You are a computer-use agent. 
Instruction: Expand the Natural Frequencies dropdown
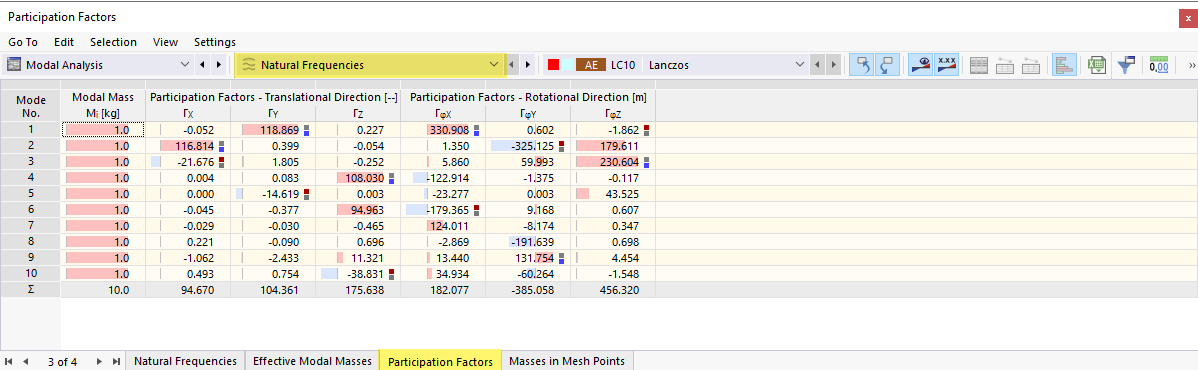[493, 65]
